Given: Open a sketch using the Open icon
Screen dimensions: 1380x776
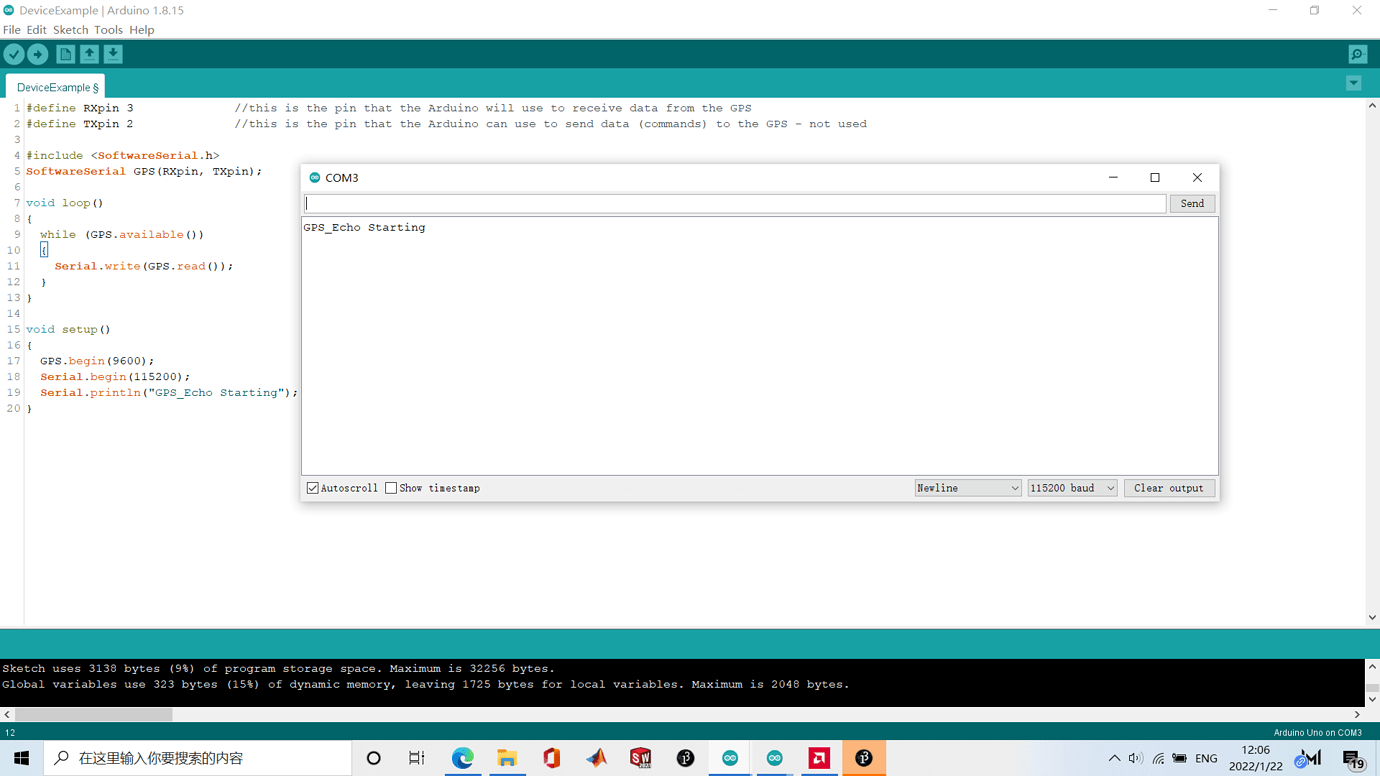Looking at the screenshot, I should click(88, 54).
